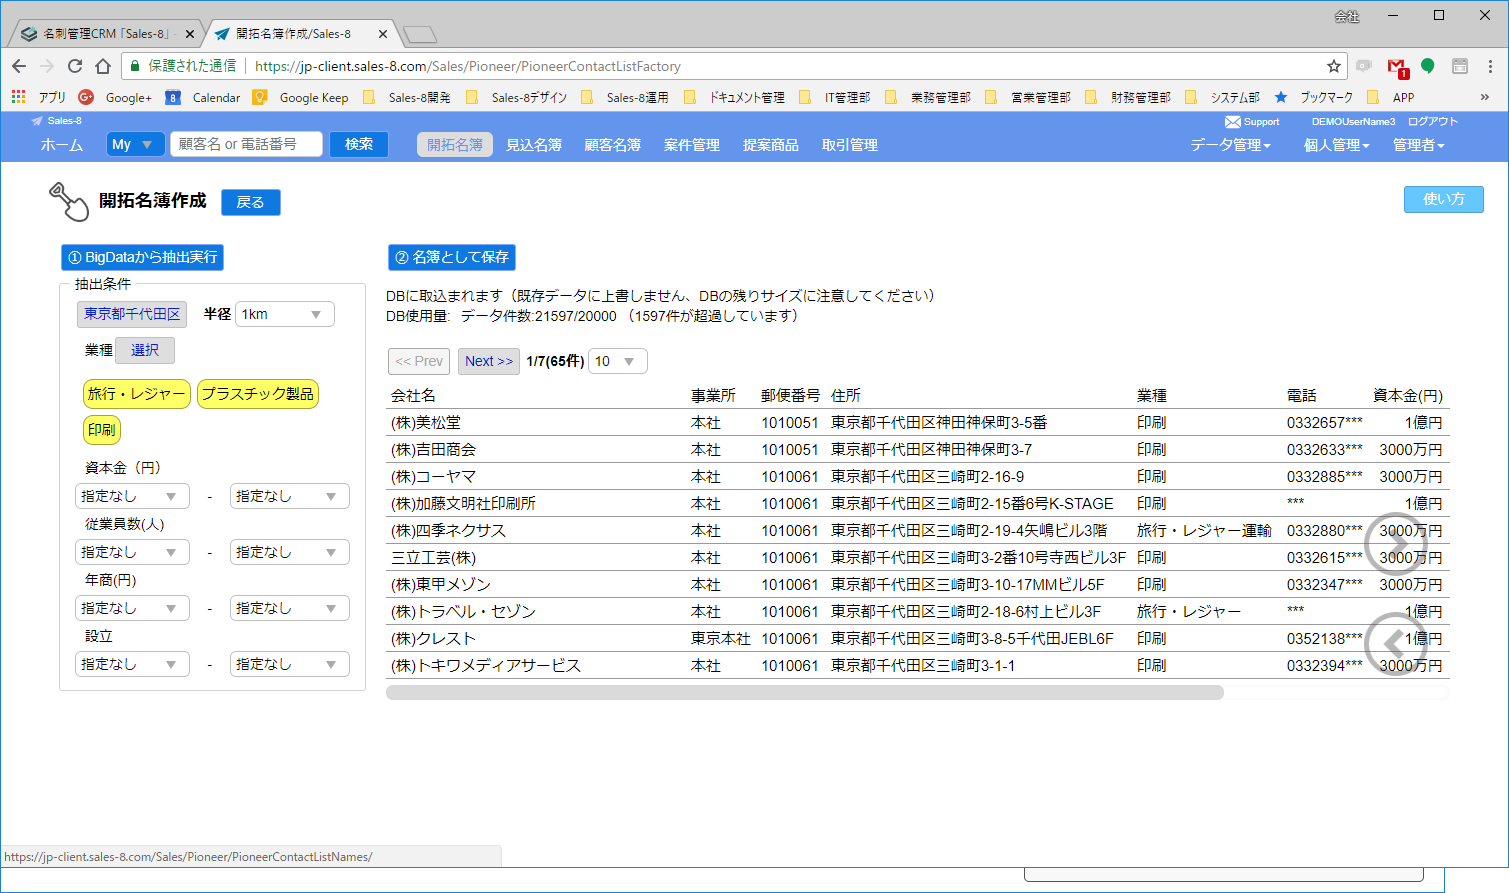This screenshot has width=1509, height=893.
Task: Go to ホーム
Action: pyautogui.click(x=62, y=145)
